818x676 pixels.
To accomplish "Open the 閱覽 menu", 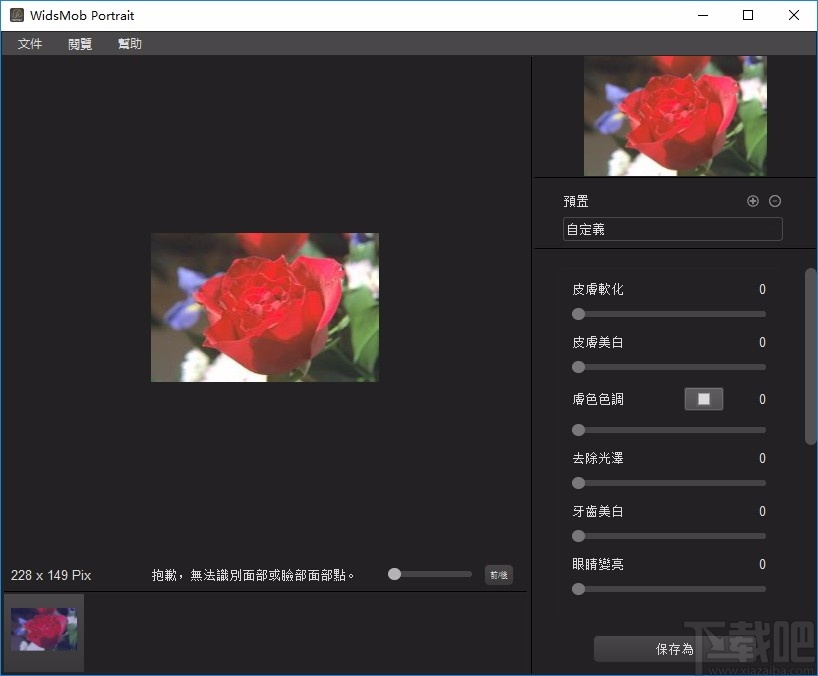I will pos(80,44).
